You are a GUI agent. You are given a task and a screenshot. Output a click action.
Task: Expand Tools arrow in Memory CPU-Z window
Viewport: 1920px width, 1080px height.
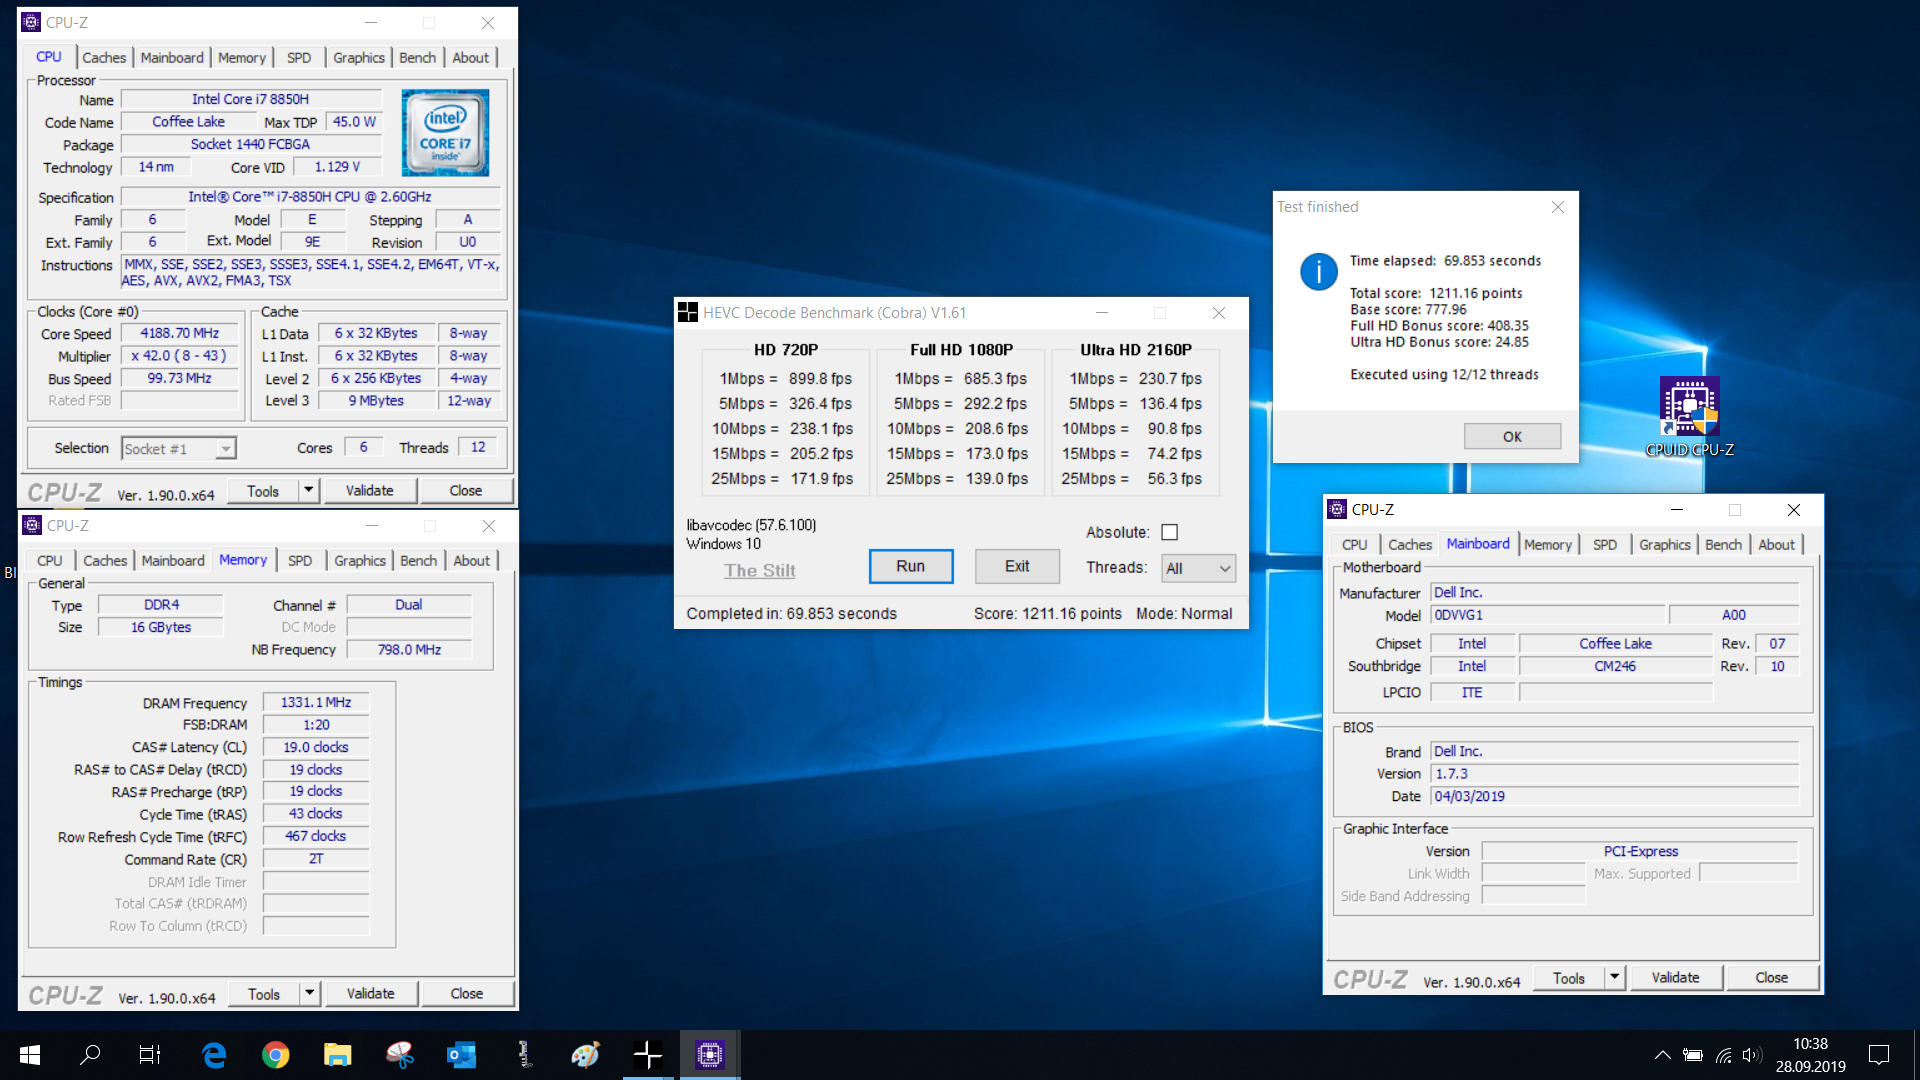[310, 993]
